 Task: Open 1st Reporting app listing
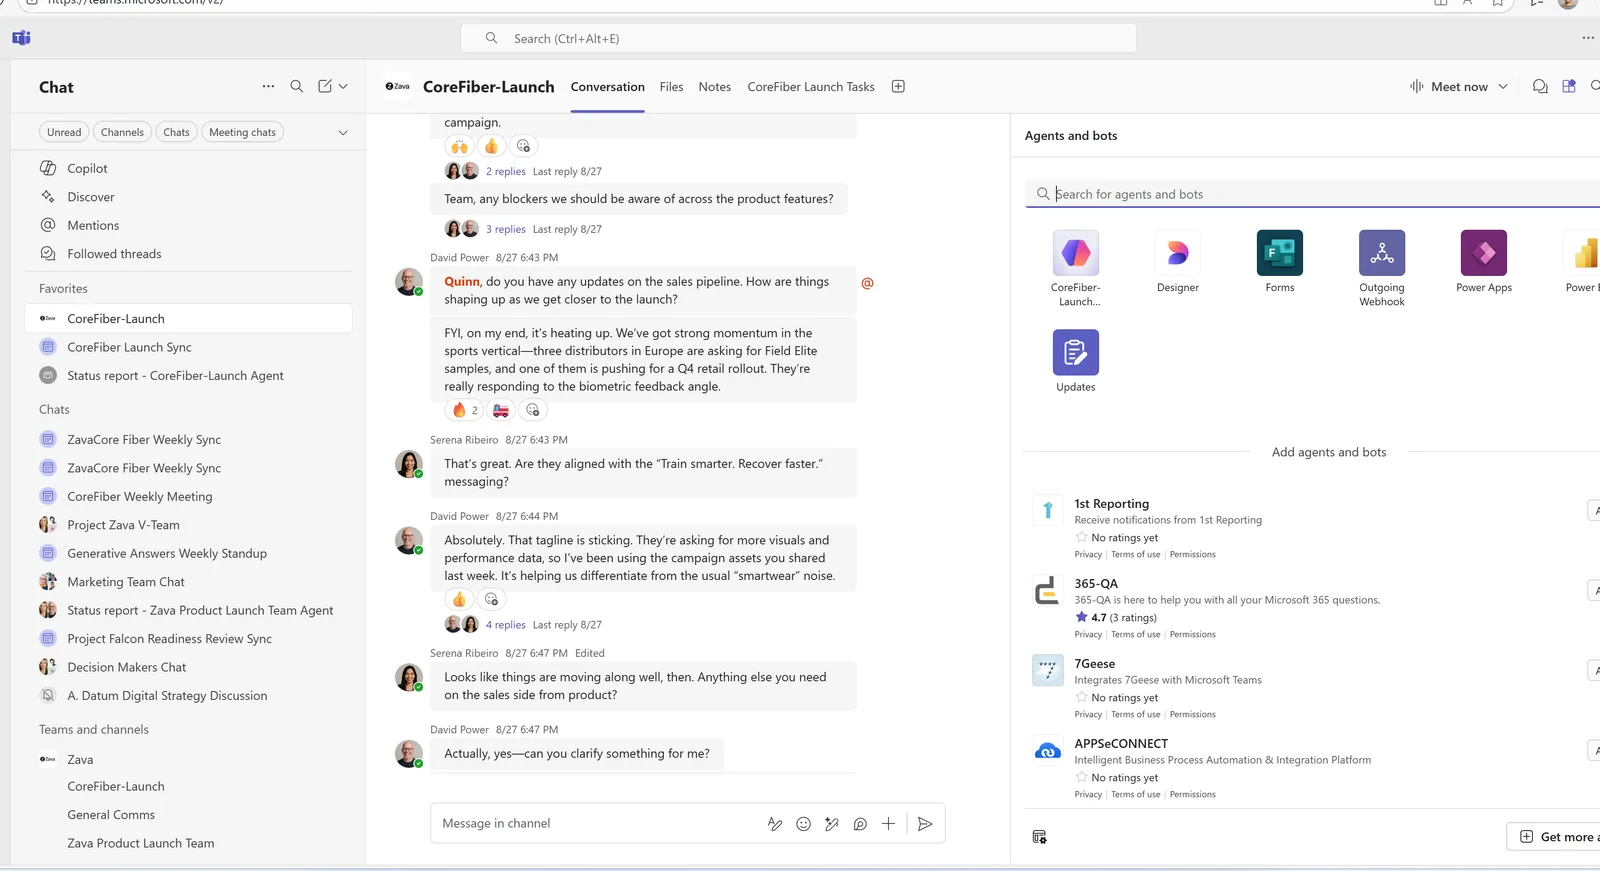tap(1111, 503)
